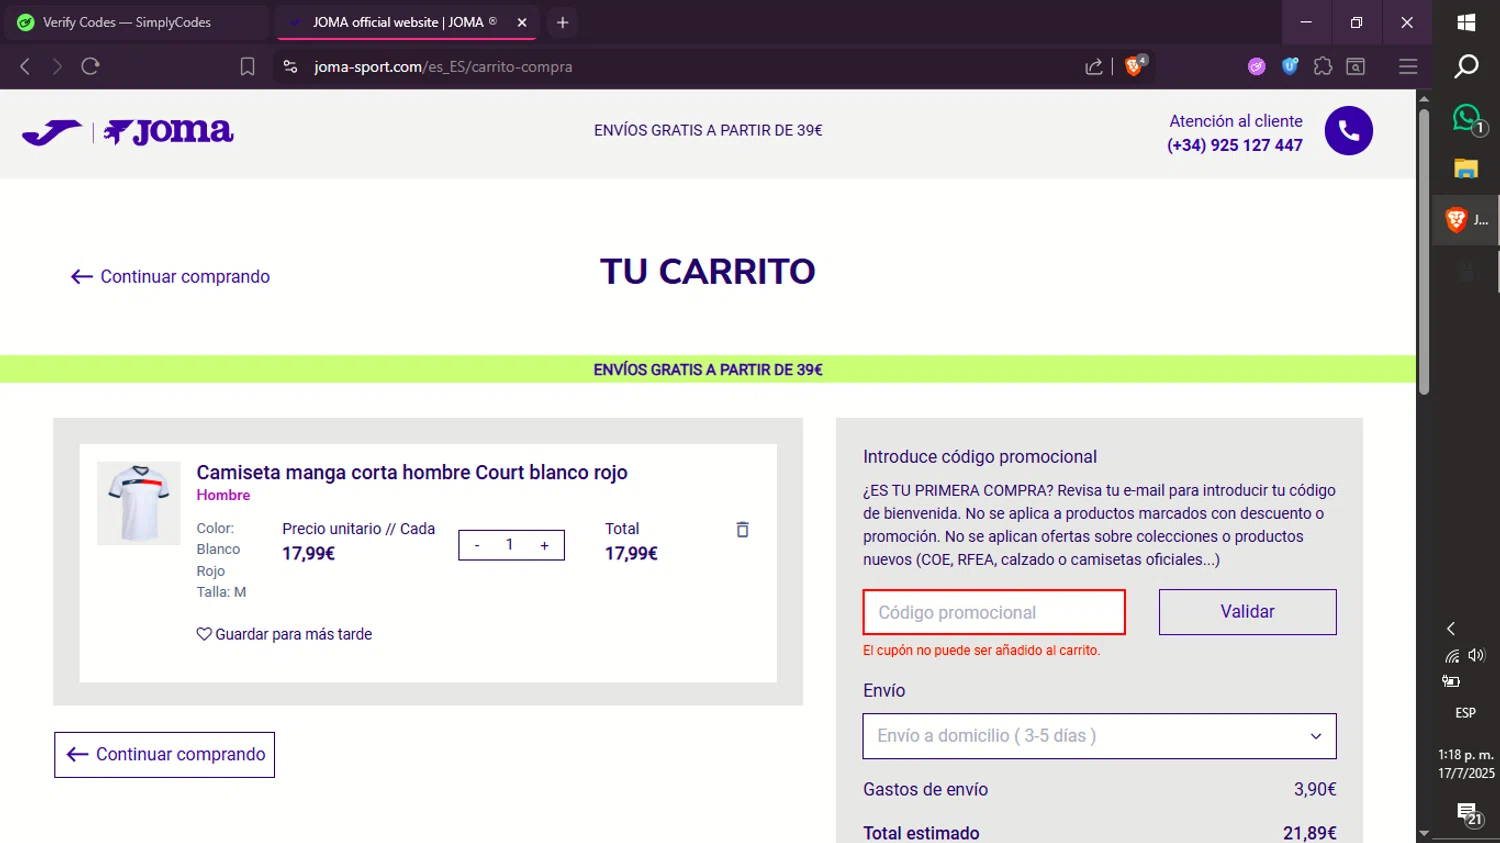
Task: Click the page vertical scrollbar
Action: [1424, 250]
